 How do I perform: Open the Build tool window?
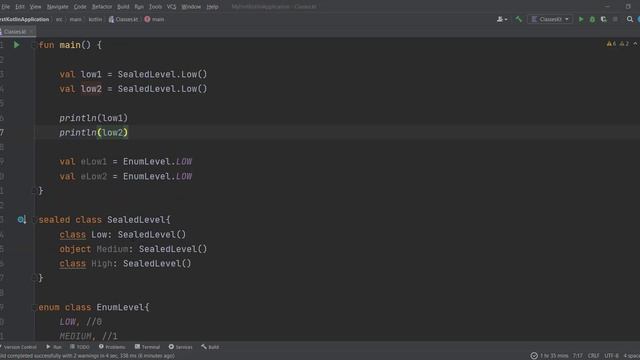pyautogui.click(x=210, y=347)
